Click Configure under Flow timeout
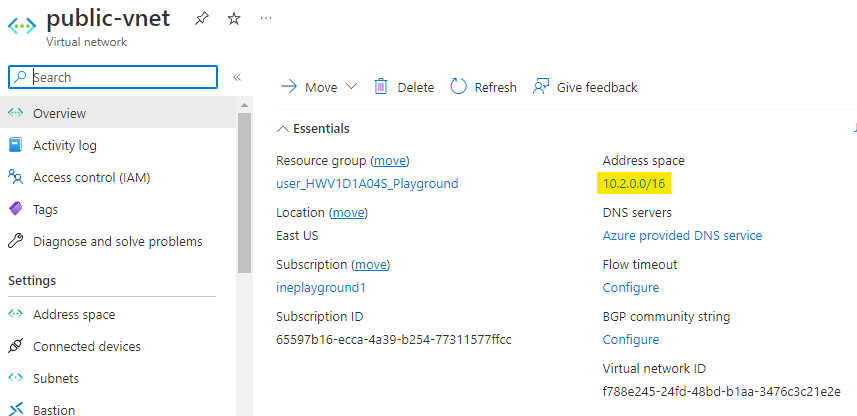Image resolution: width=857 pixels, height=416 pixels. pos(630,287)
